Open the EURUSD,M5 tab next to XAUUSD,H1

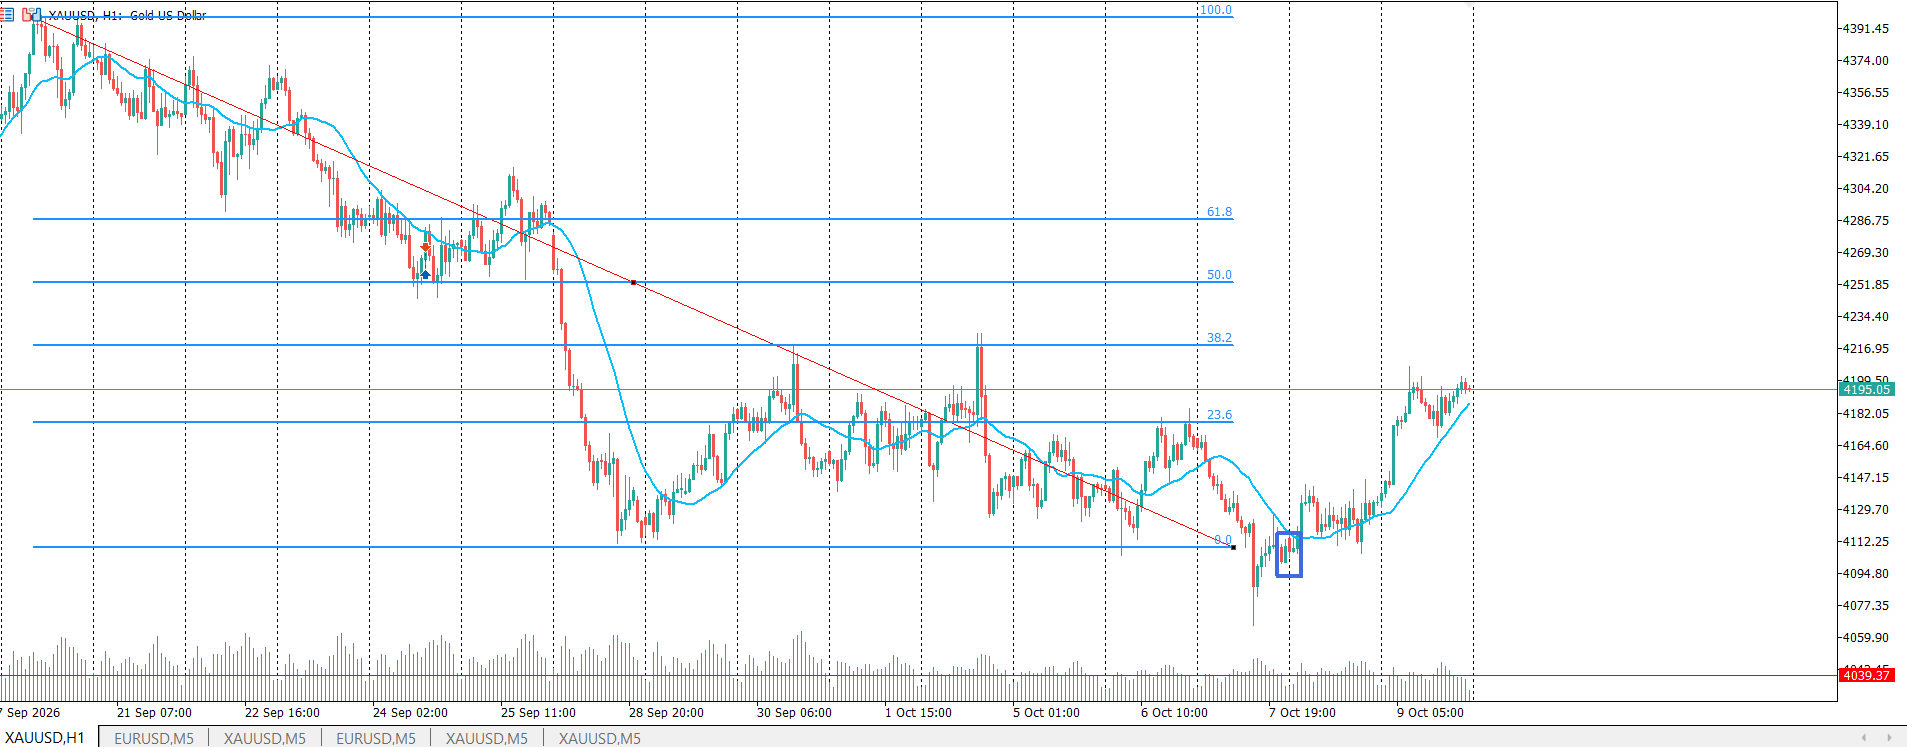(x=154, y=738)
